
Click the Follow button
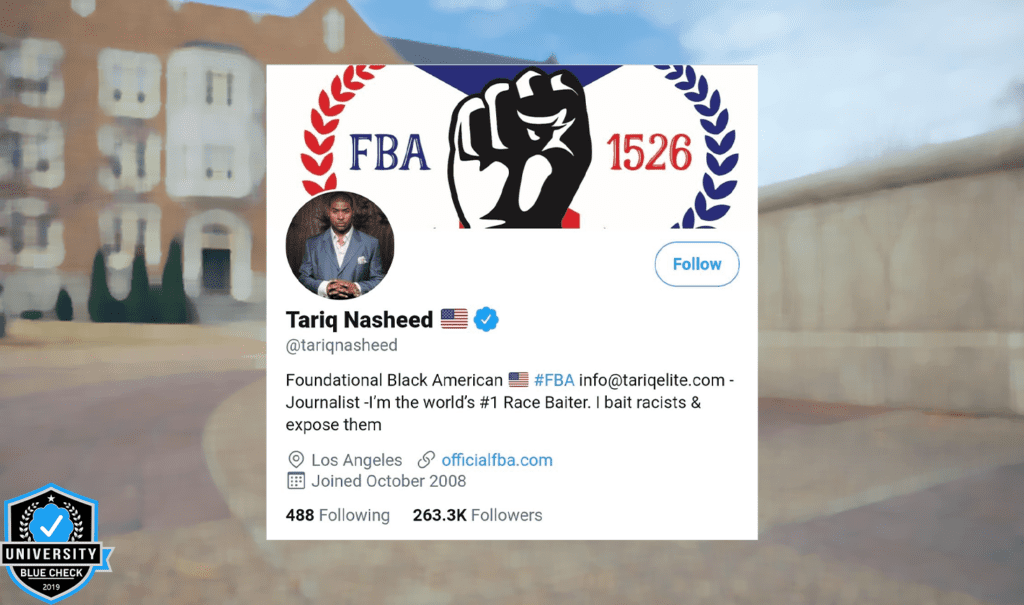pyautogui.click(x=697, y=264)
